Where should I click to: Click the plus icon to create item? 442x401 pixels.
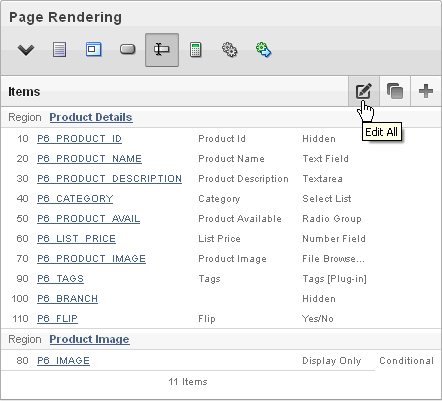coord(426,91)
